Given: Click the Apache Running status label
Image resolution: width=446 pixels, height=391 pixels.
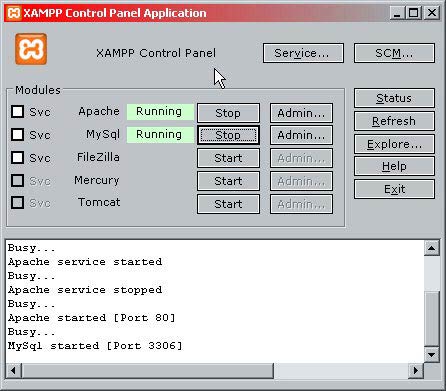Looking at the screenshot, I should click(x=160, y=111).
